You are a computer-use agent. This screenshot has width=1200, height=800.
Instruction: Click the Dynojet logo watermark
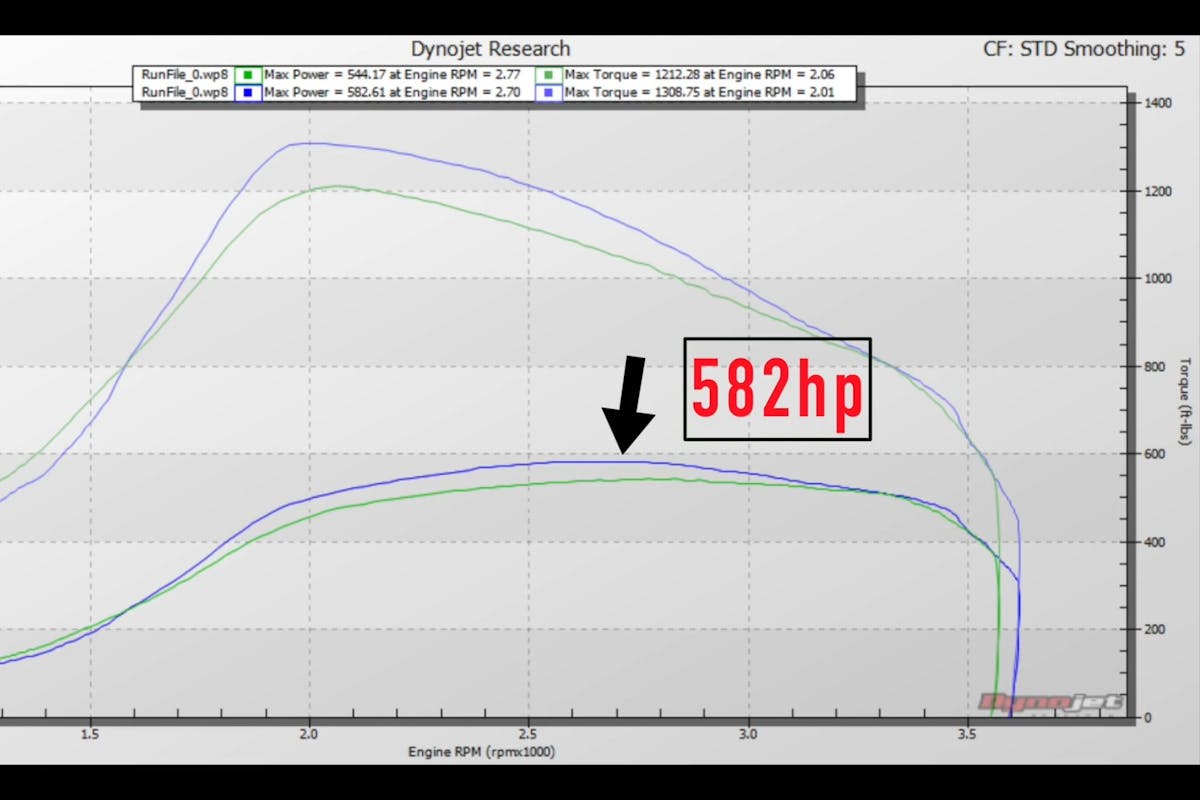point(1050,702)
